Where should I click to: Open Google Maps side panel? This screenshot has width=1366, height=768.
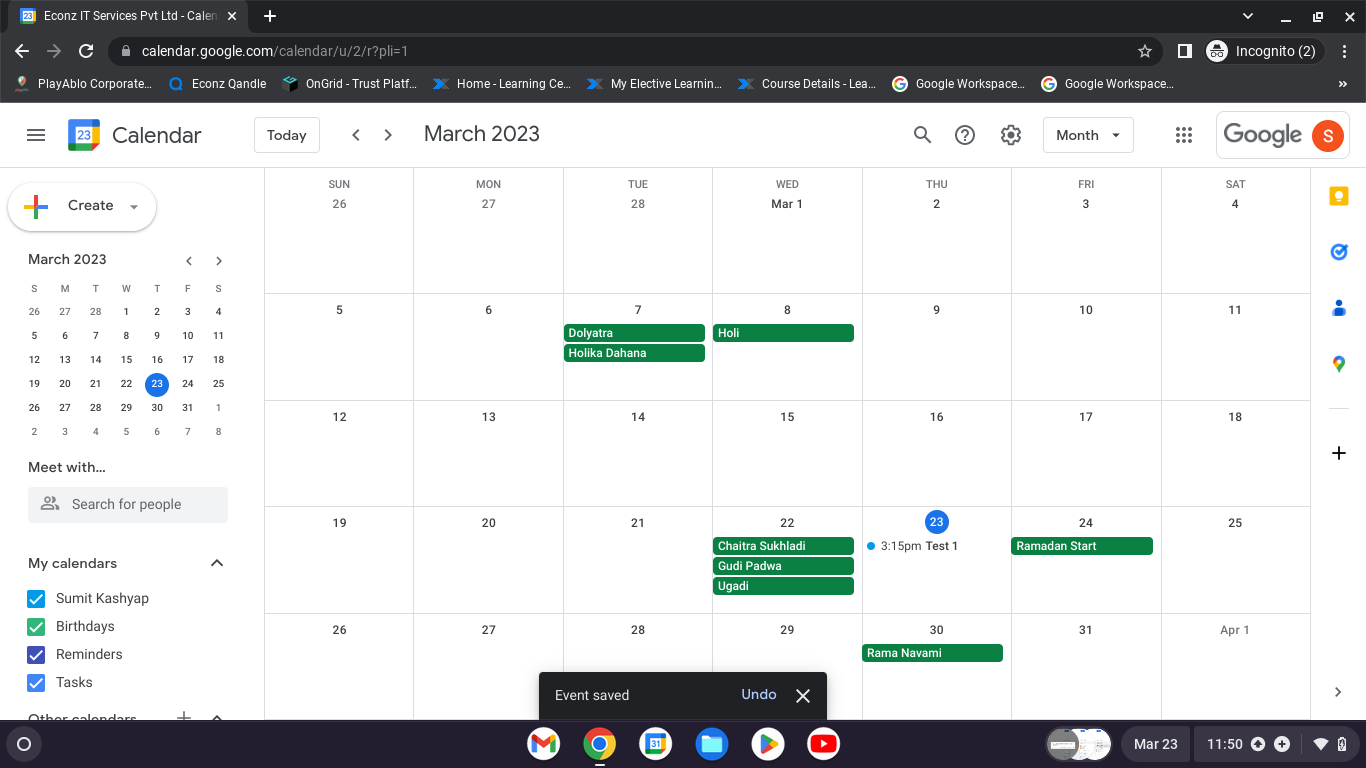pyautogui.click(x=1339, y=365)
